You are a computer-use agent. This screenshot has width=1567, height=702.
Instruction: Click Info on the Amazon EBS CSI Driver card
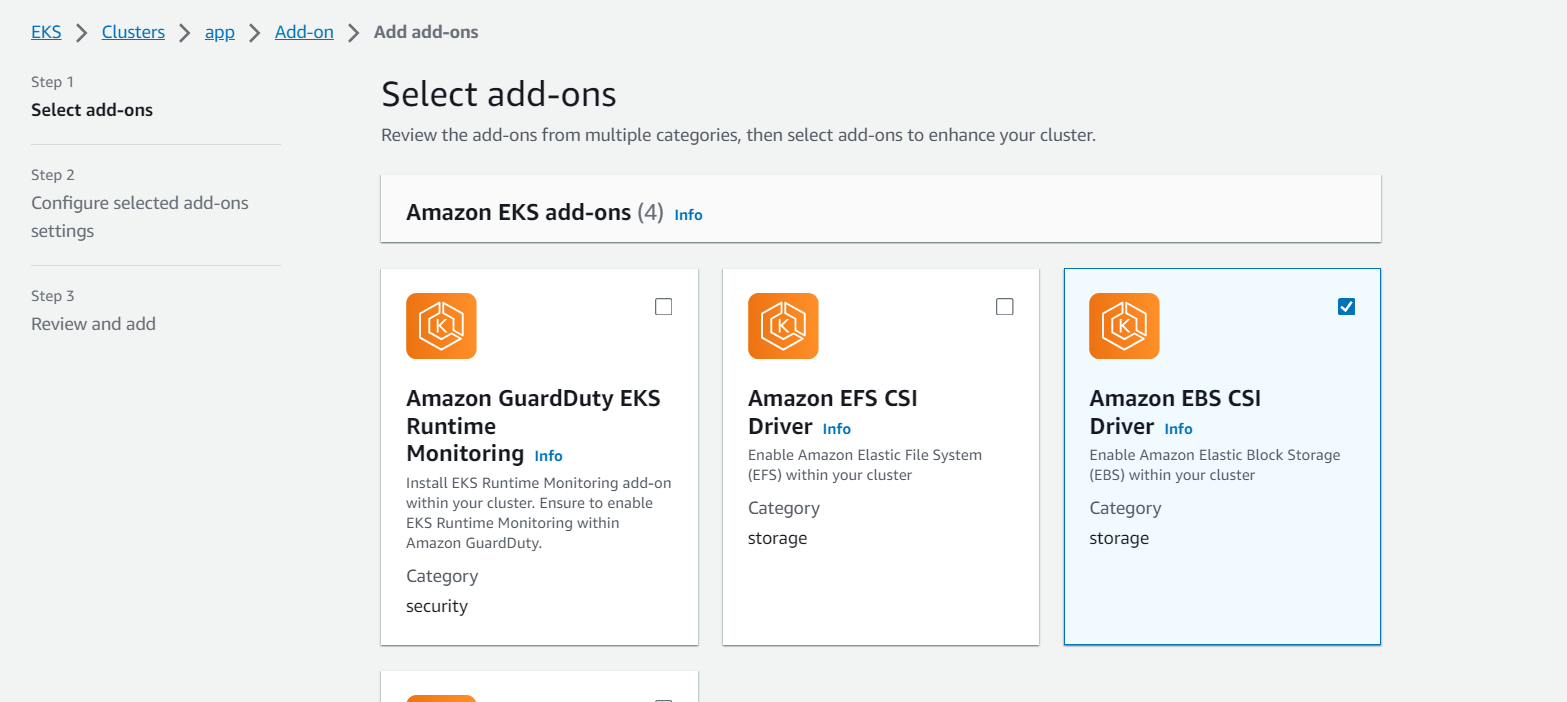click(x=1178, y=428)
